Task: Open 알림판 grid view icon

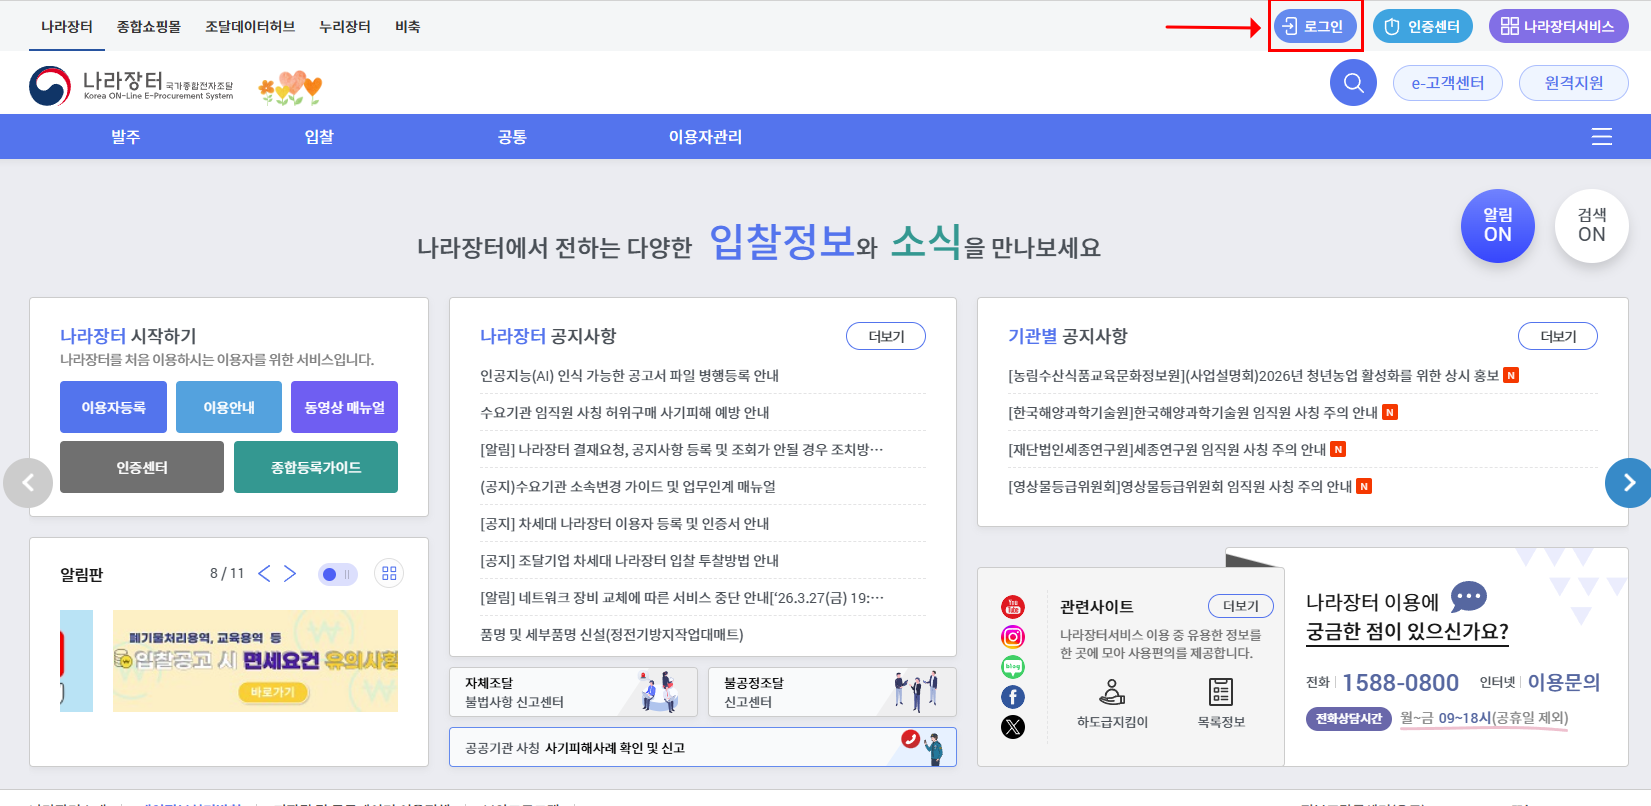Action: [x=389, y=573]
